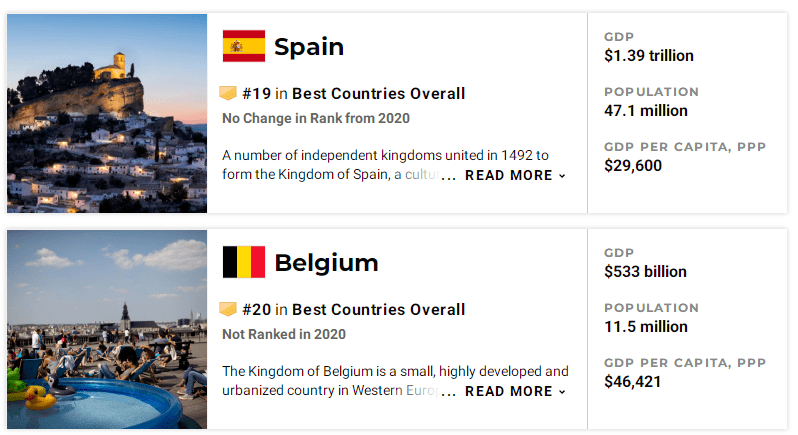Image resolution: width=798 pixels, height=435 pixels.
Task: Click the Spain flag icon
Action: (x=243, y=46)
